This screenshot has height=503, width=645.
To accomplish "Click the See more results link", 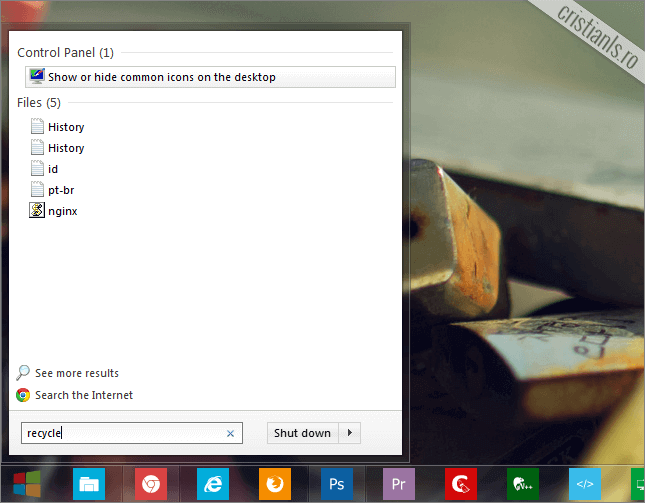I will tap(76, 373).
